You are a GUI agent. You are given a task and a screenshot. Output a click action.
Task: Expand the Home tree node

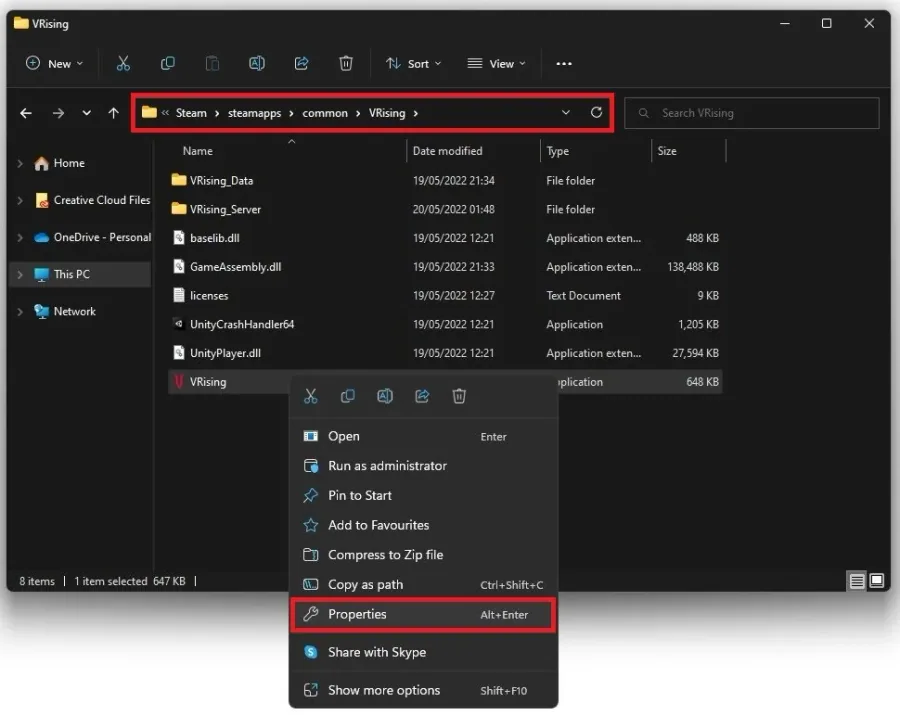click(20, 164)
